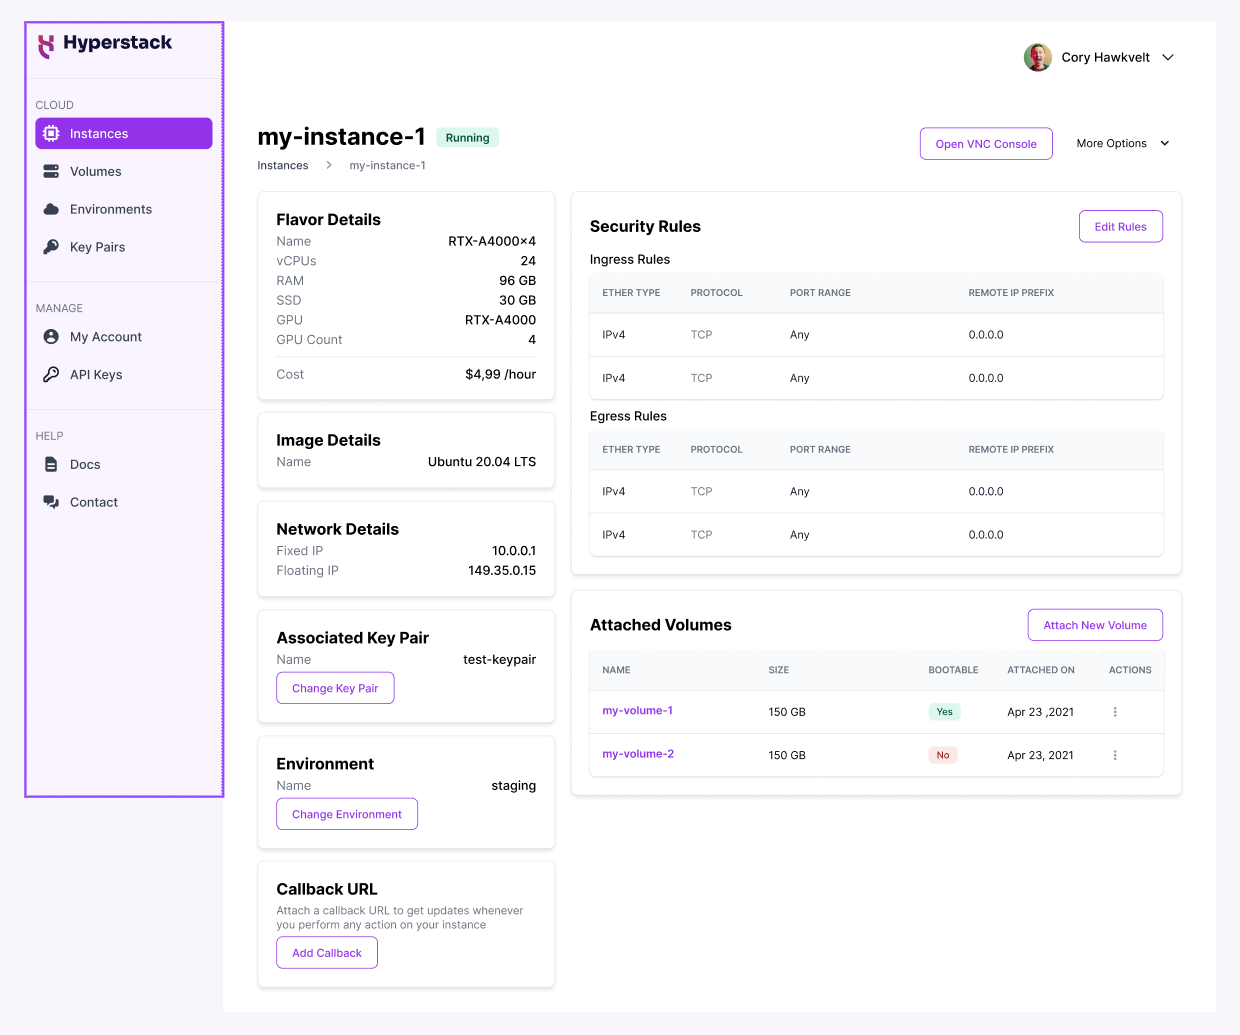1240x1035 pixels.
Task: Open the my-volume-1 details link
Action: pos(638,712)
